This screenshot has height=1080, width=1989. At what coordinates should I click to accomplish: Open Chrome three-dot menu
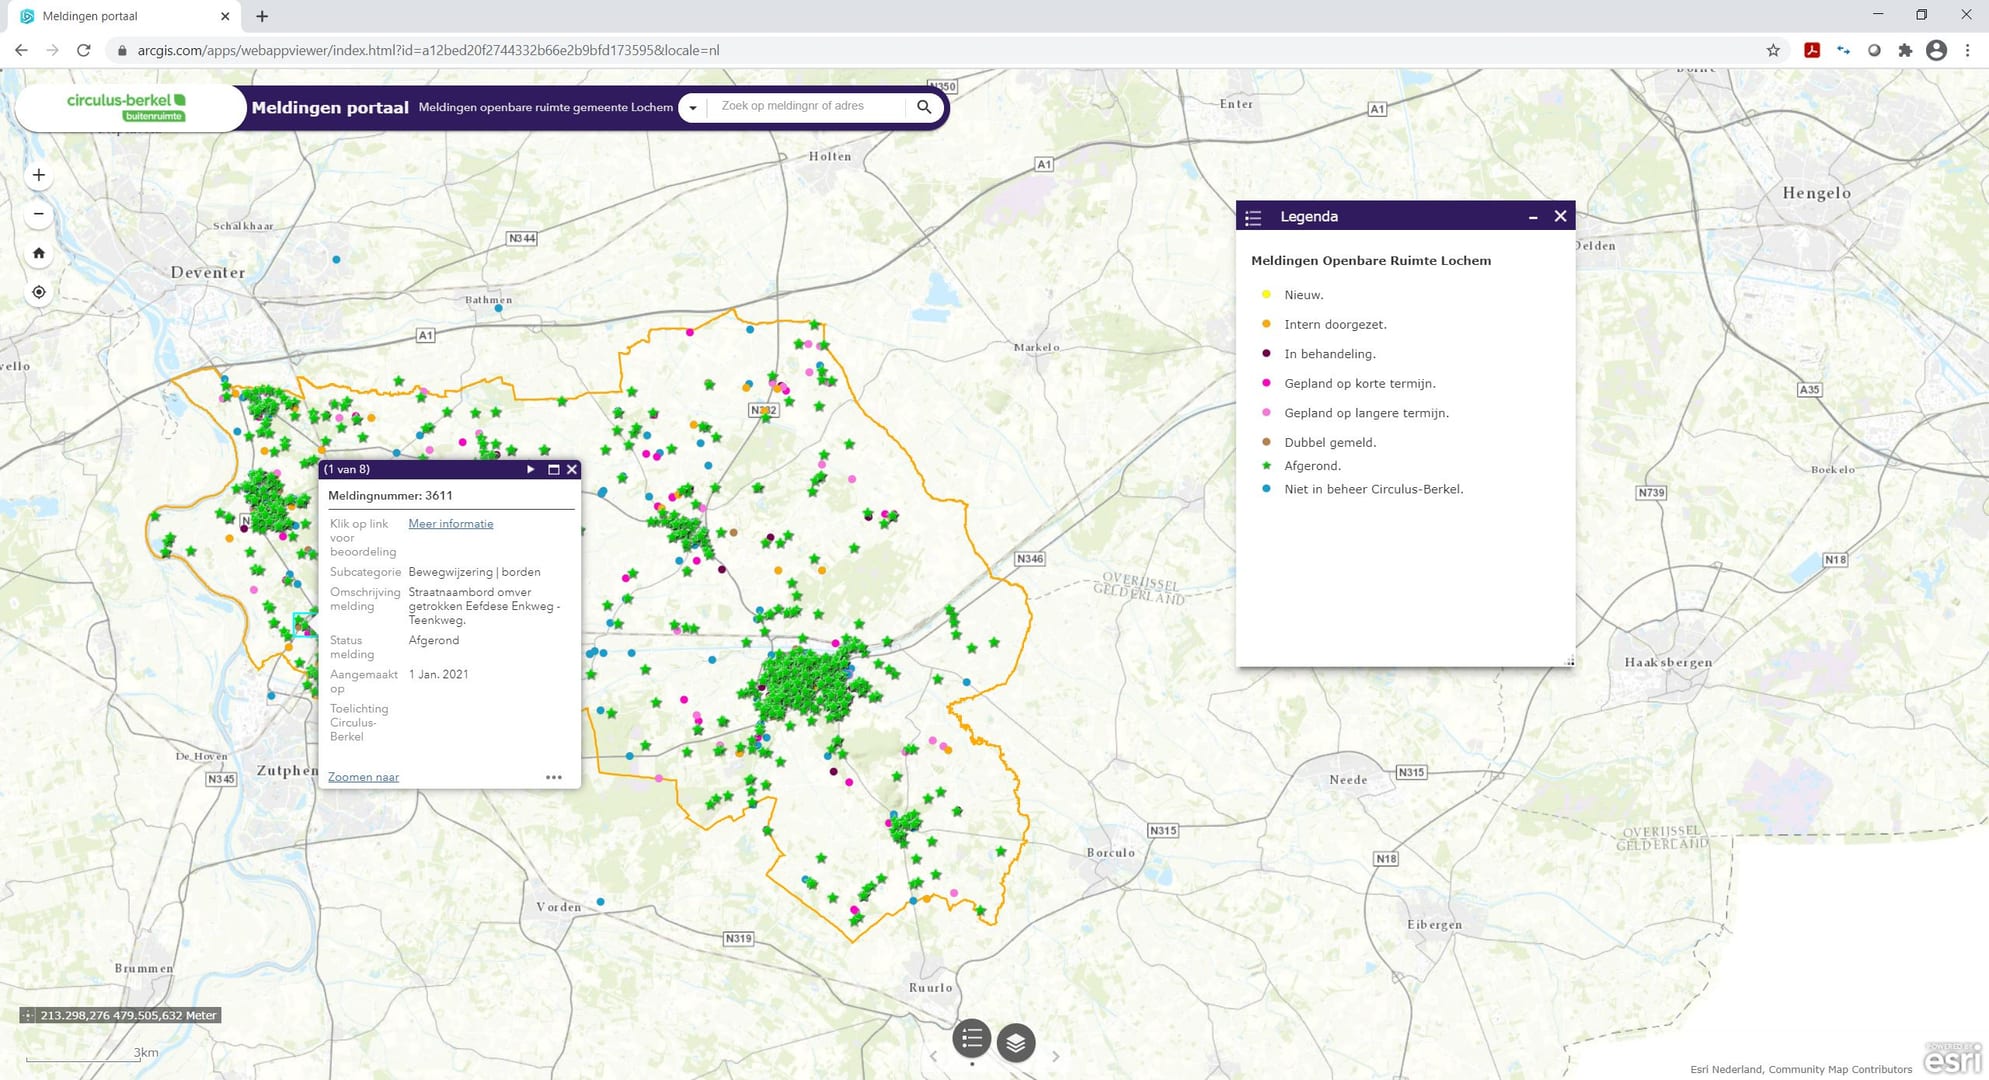coord(1967,50)
